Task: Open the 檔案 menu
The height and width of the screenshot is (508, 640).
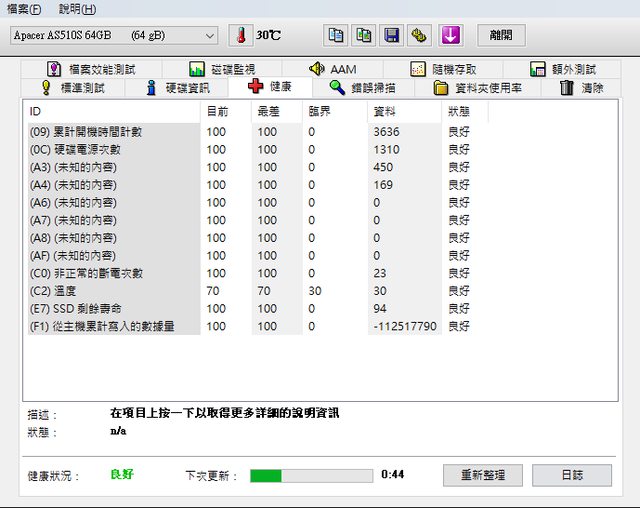Action: click(24, 9)
